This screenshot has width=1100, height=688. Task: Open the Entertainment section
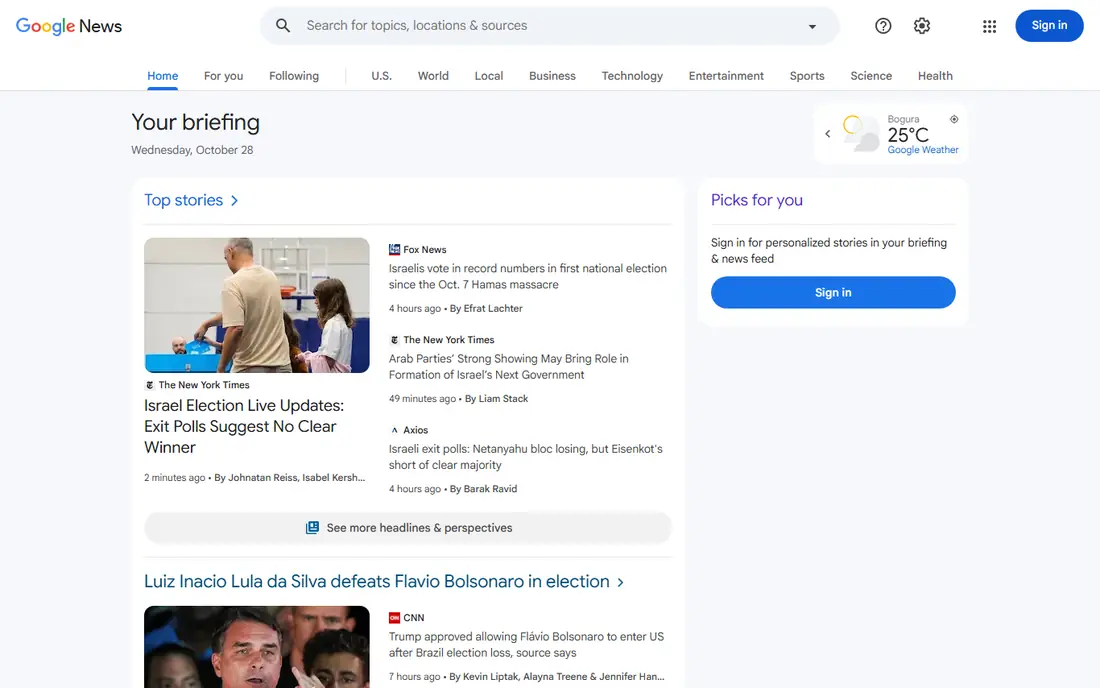(726, 76)
